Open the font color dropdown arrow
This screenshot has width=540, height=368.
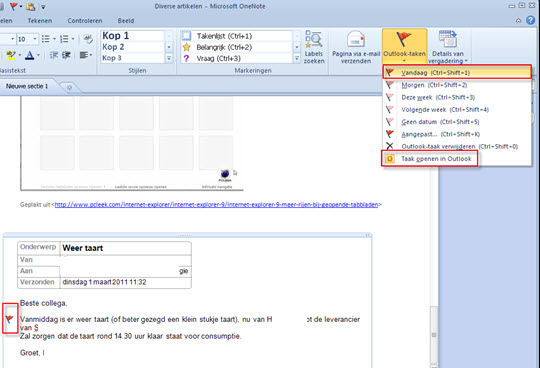[38, 55]
